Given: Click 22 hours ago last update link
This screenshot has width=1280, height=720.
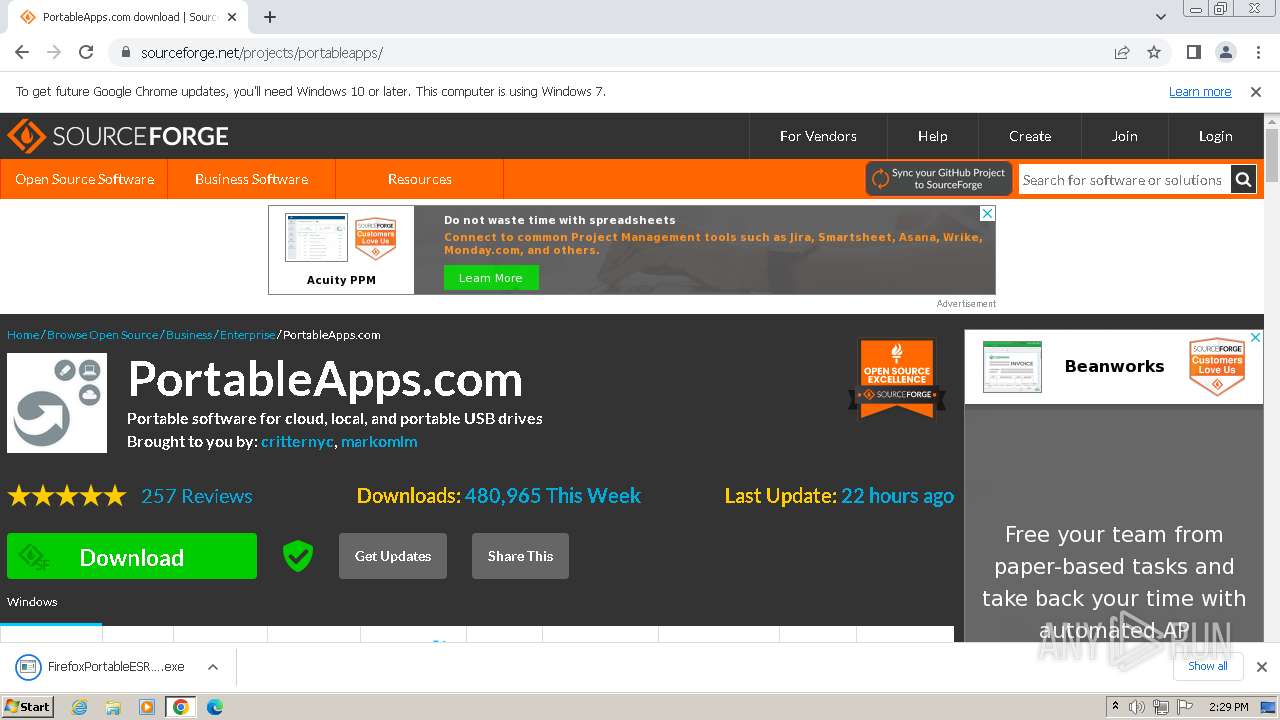Looking at the screenshot, I should click(897, 496).
